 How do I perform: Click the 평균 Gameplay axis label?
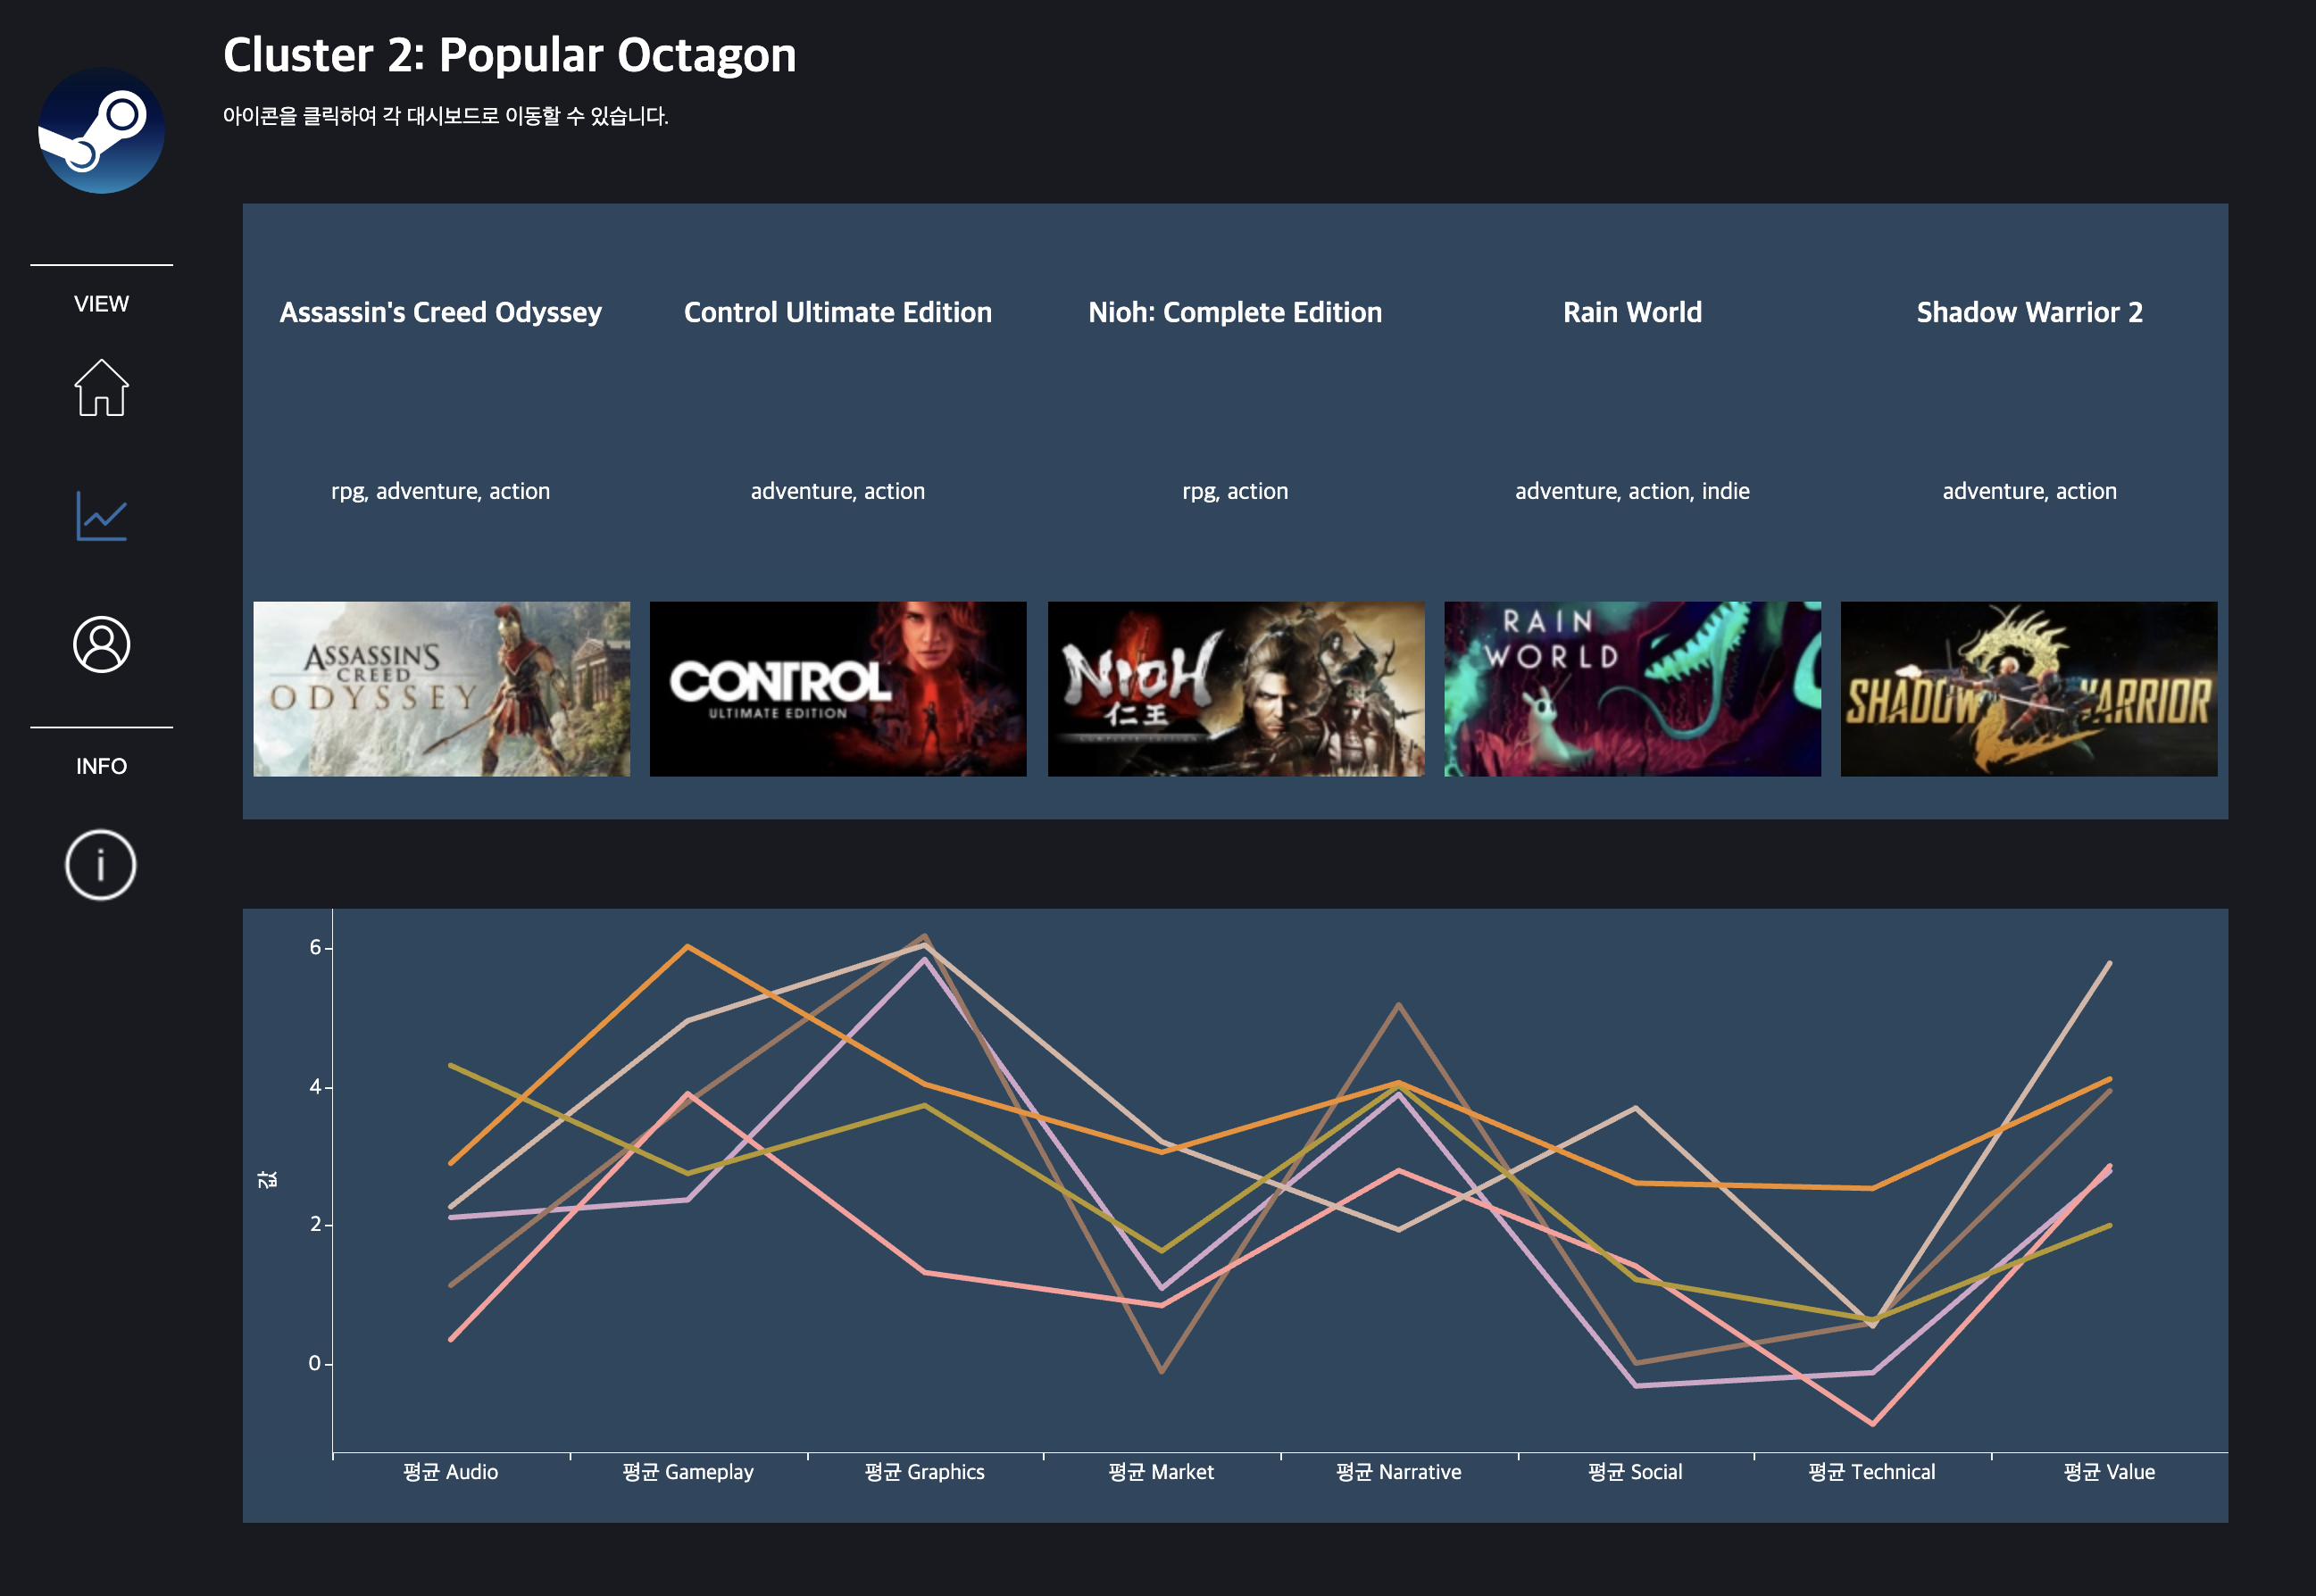688,1472
